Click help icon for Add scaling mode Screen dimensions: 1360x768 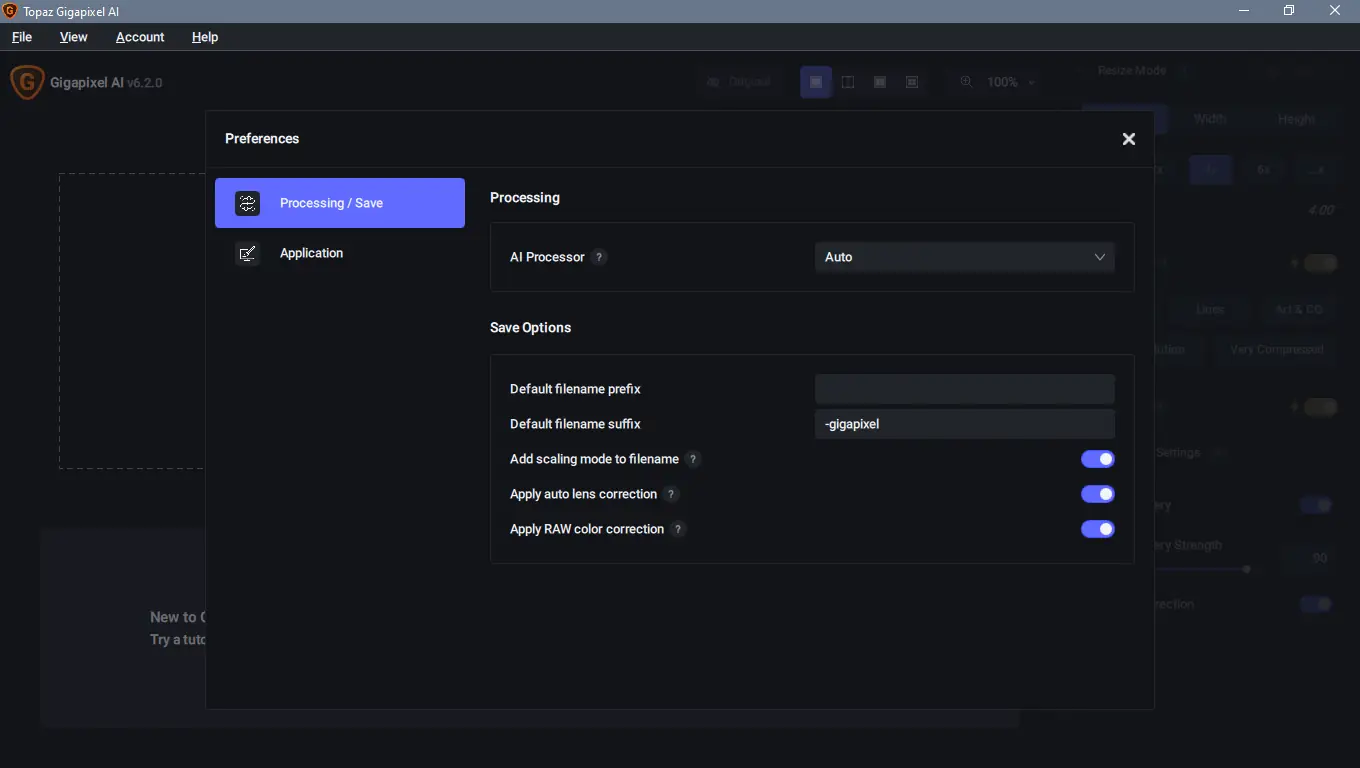click(x=693, y=459)
